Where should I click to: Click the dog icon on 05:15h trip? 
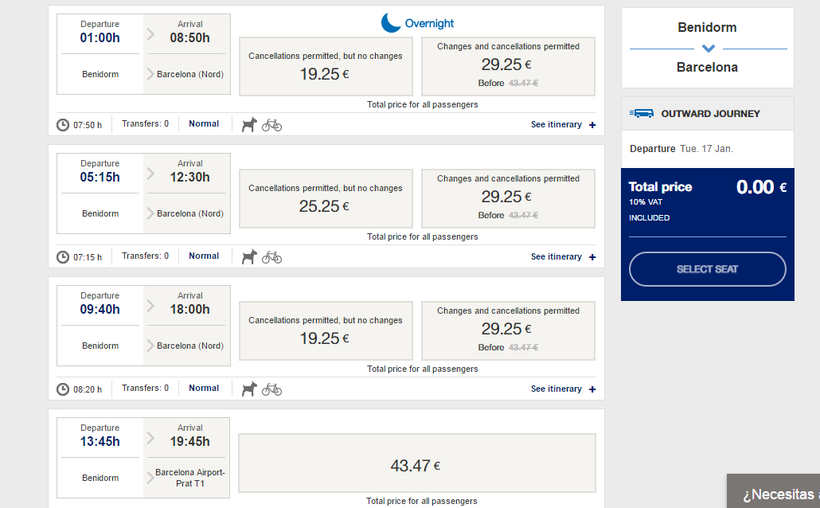point(249,257)
